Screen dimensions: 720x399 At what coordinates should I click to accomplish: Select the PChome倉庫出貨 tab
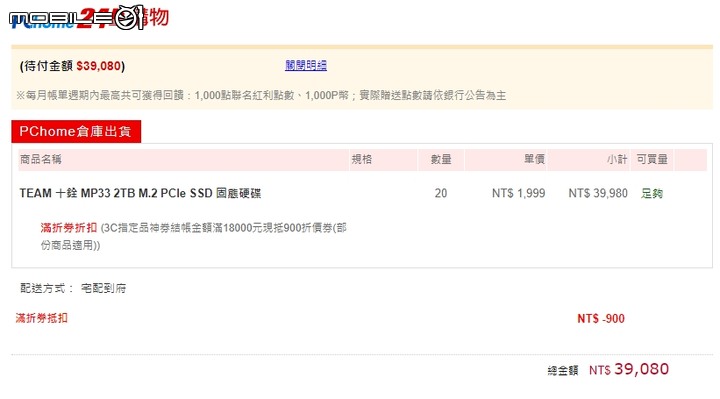click(76, 131)
